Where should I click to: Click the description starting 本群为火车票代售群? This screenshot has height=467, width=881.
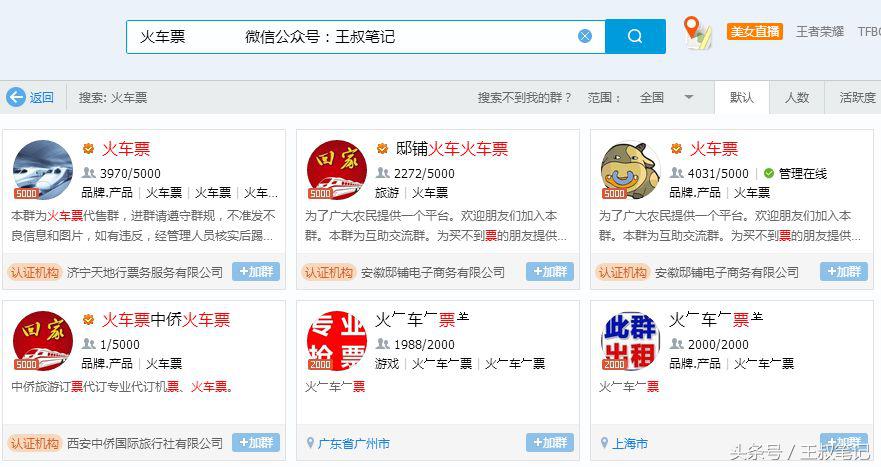[x=143, y=225]
